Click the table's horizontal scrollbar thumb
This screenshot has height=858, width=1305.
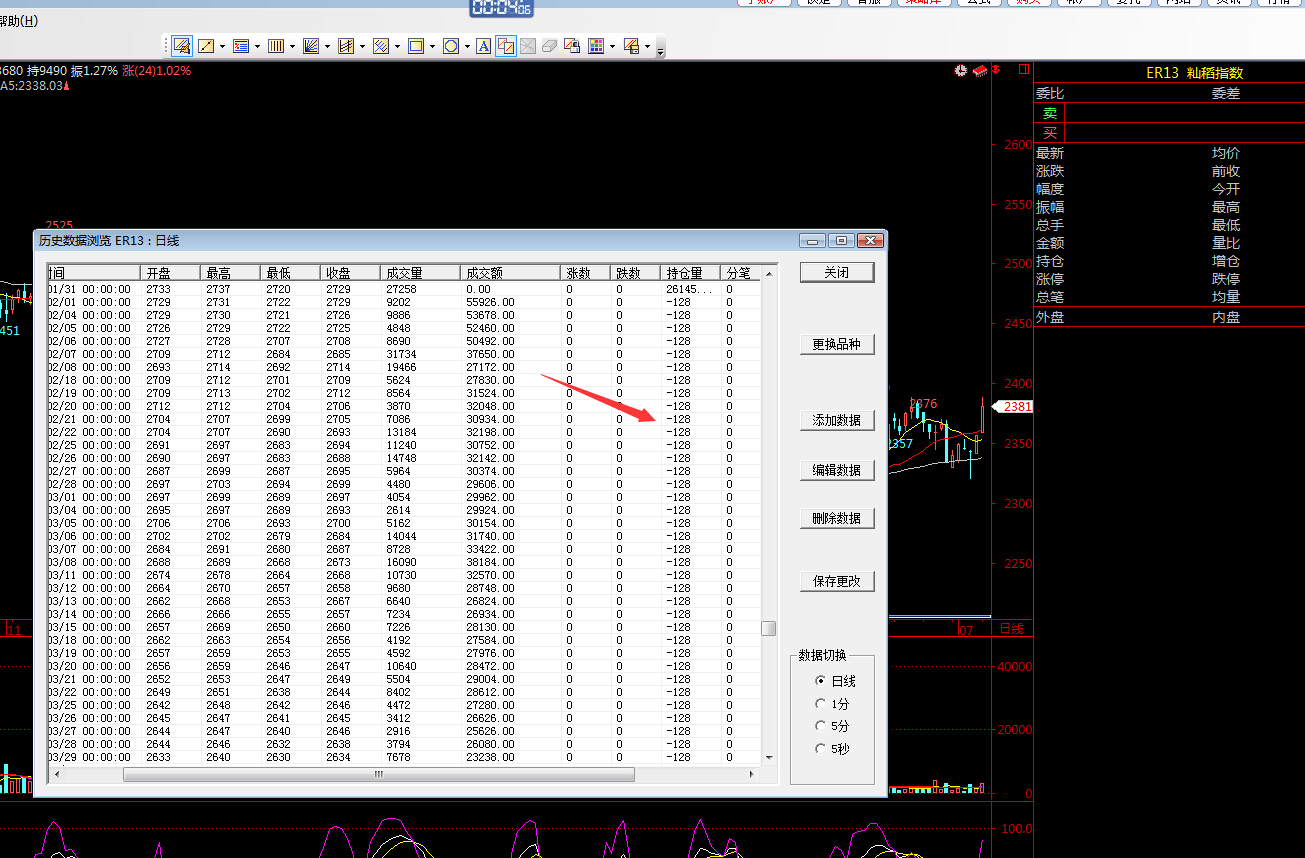(378, 775)
